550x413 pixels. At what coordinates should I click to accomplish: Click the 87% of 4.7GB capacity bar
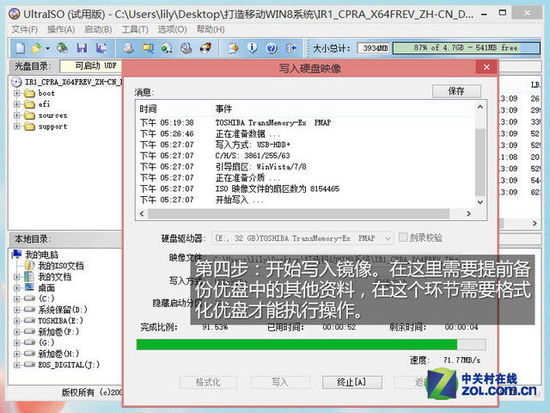pyautogui.click(x=466, y=48)
